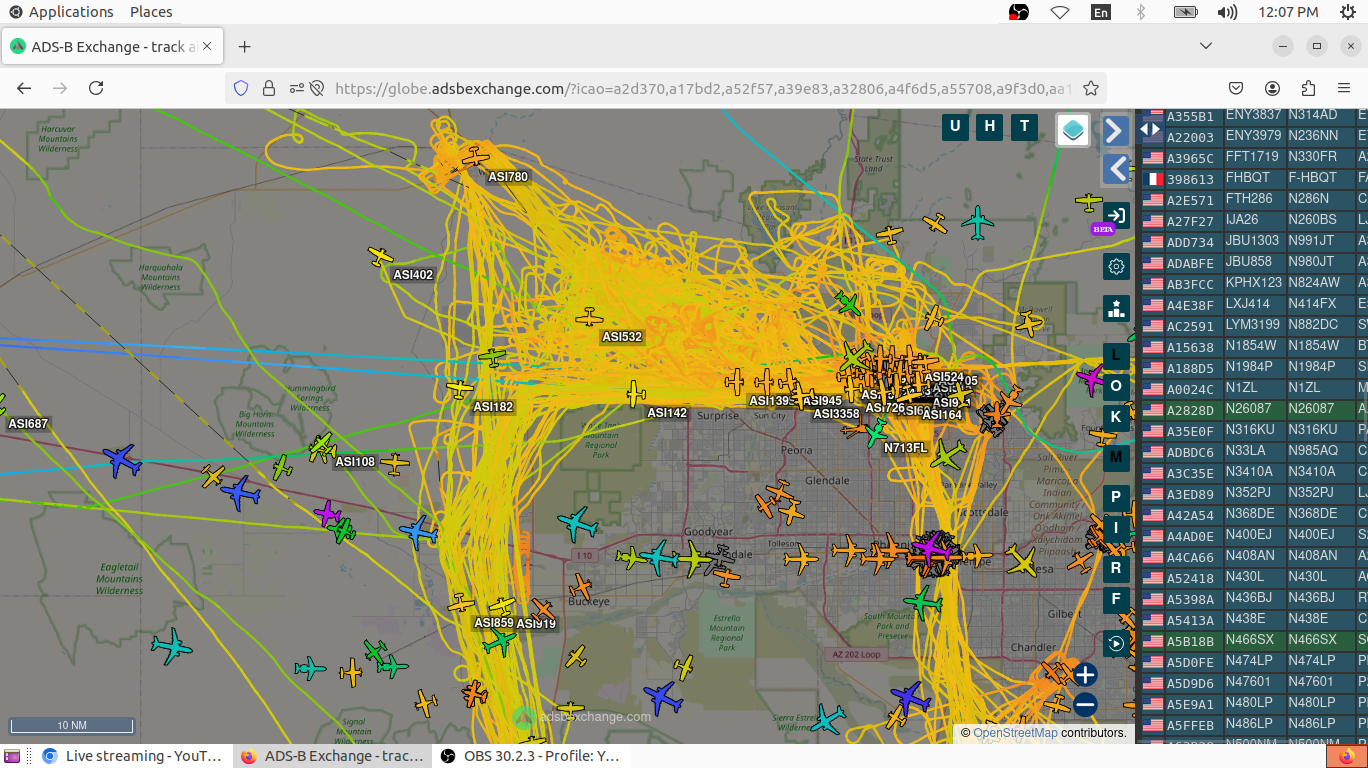Select the green aircraft labeled N713FL
This screenshot has width=1368, height=768.
pyautogui.click(x=876, y=433)
